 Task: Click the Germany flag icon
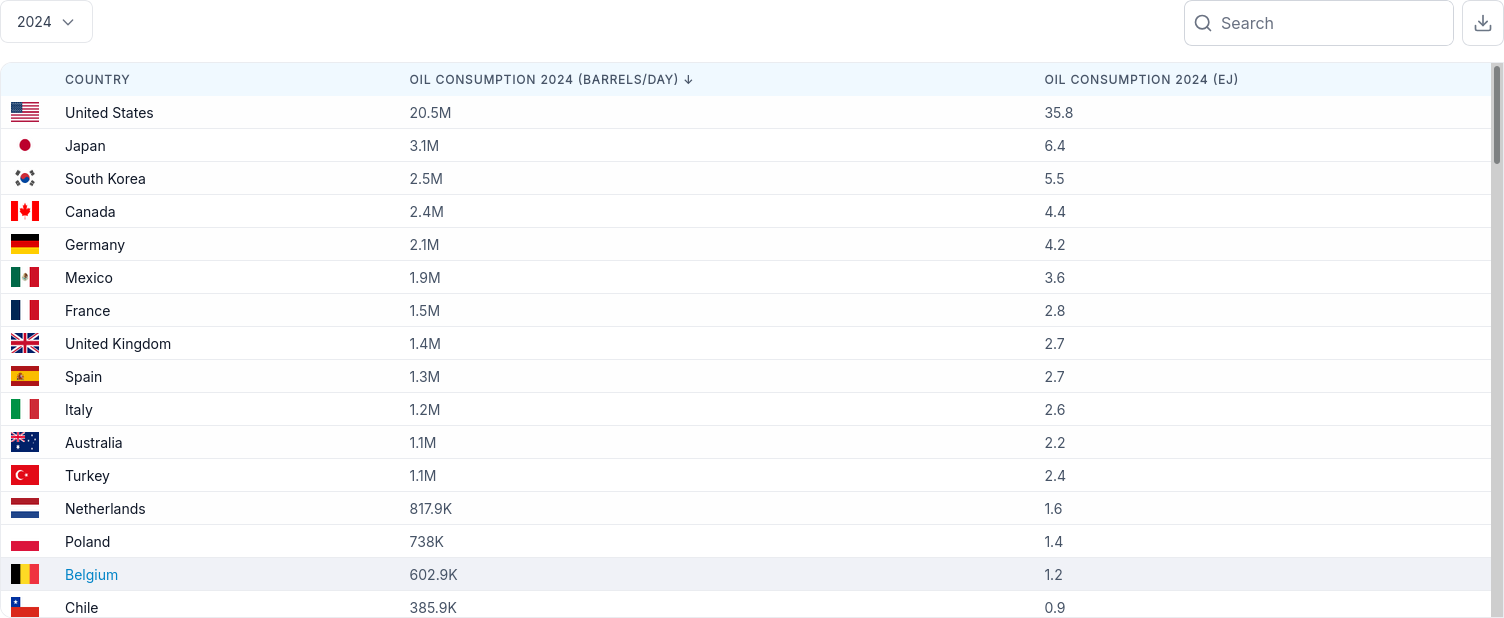tap(25, 245)
